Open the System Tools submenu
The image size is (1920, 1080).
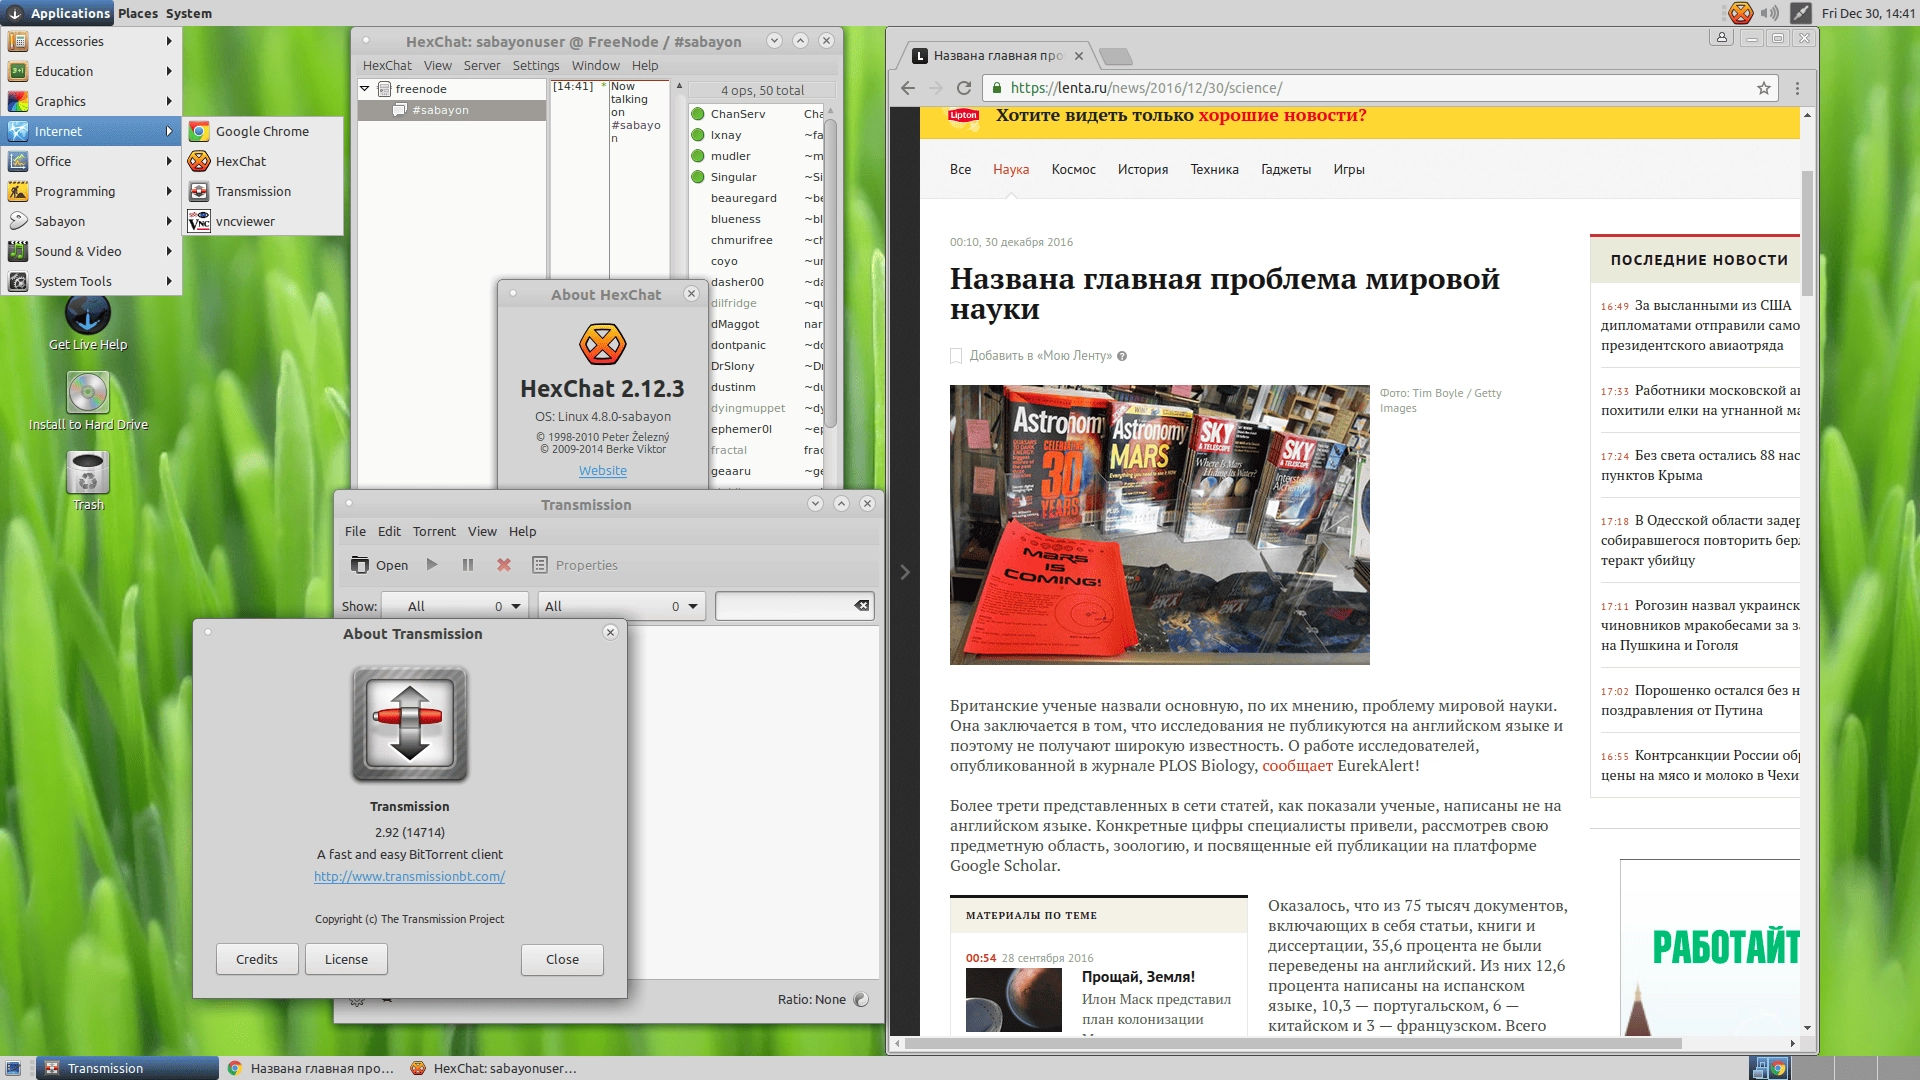pos(90,281)
